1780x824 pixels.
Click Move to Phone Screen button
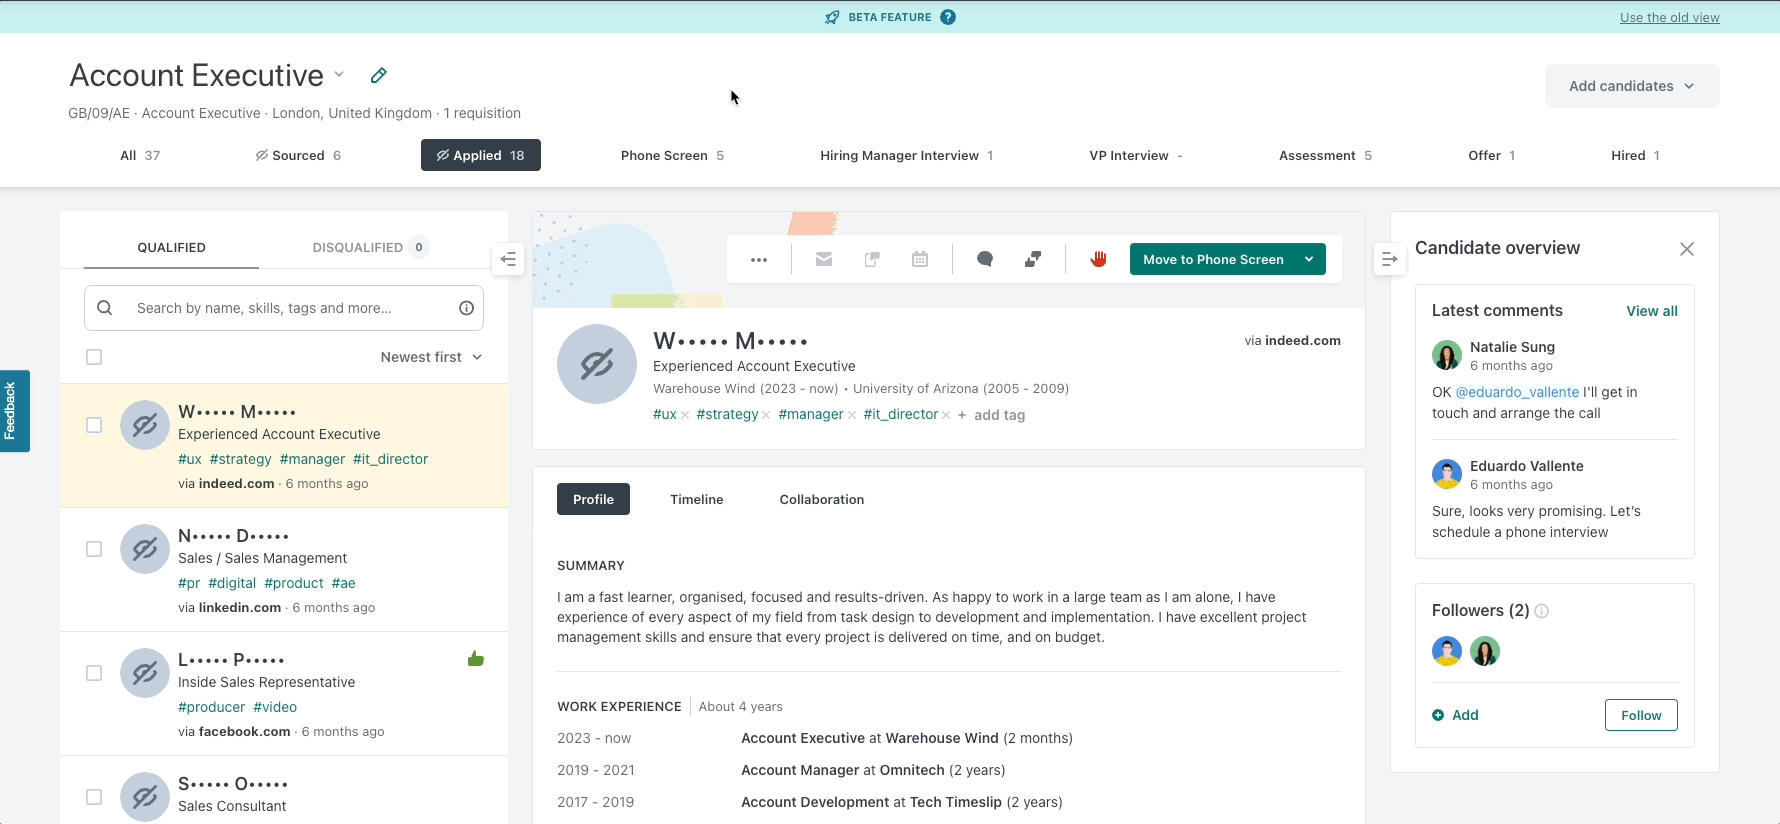pos(1213,259)
